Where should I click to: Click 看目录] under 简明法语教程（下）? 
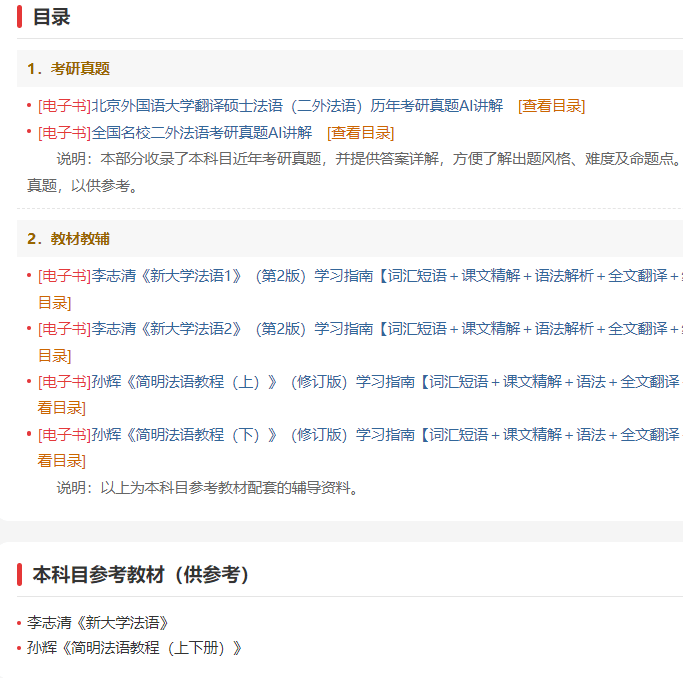pos(61,461)
